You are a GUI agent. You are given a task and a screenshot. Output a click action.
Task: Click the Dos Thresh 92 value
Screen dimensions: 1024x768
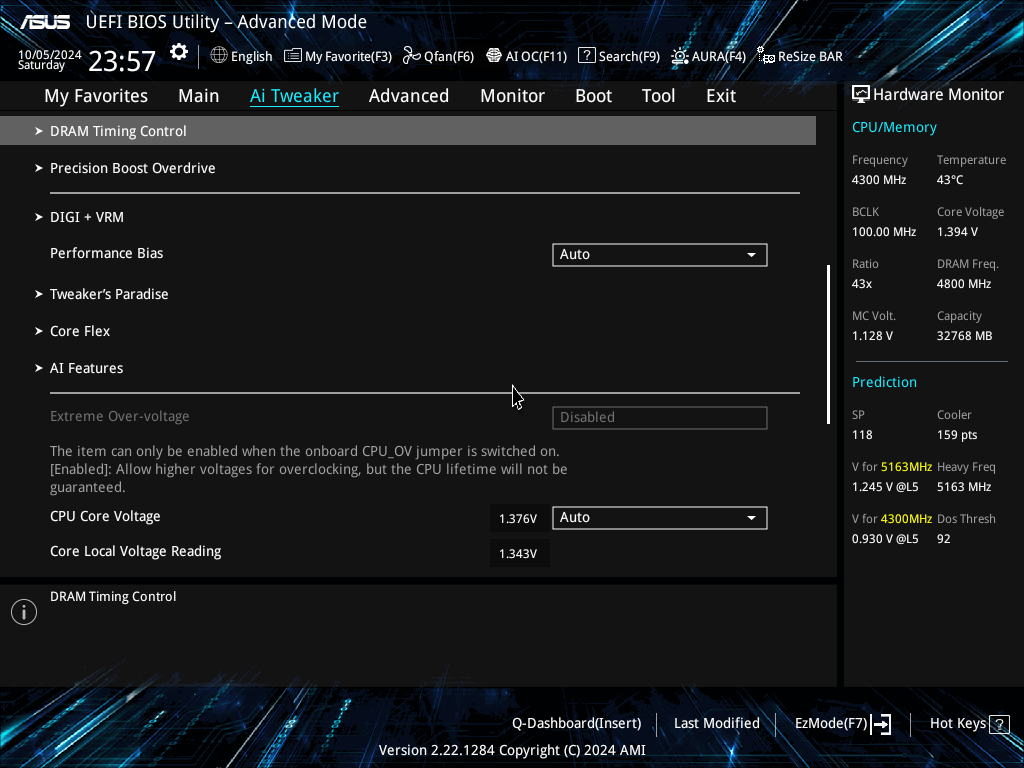pos(944,539)
